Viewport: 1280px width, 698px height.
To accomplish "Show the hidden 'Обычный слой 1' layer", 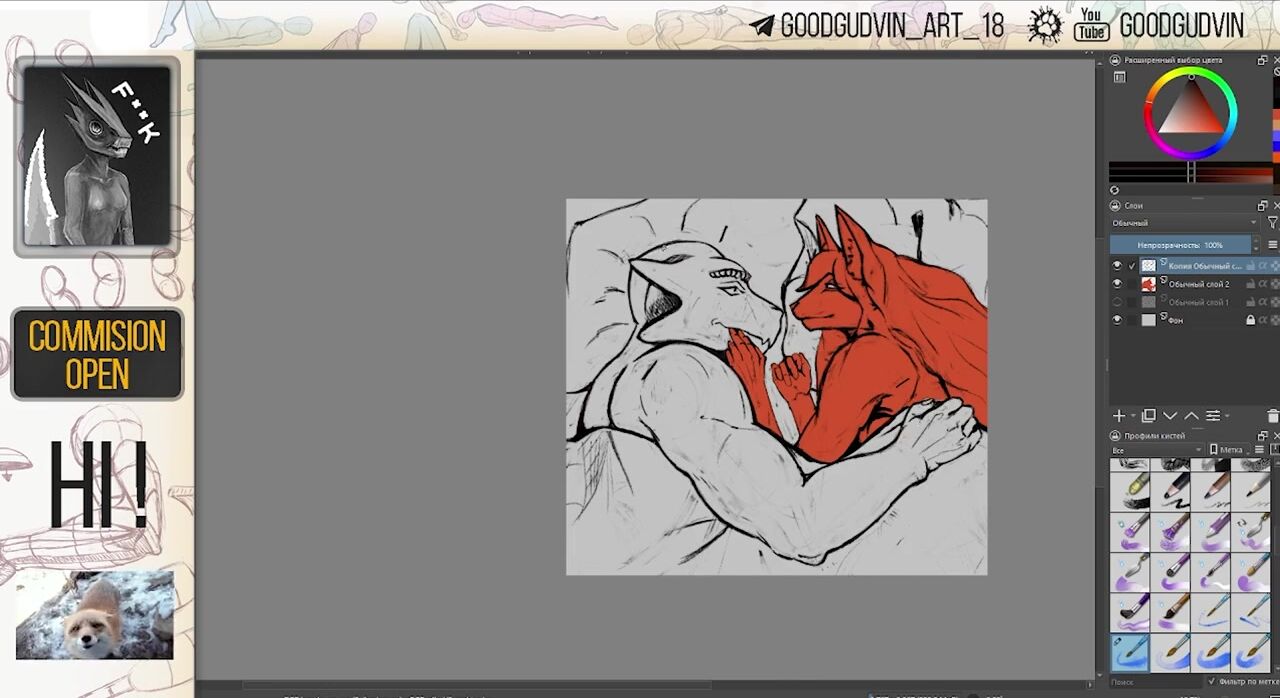I will pos(1117,302).
